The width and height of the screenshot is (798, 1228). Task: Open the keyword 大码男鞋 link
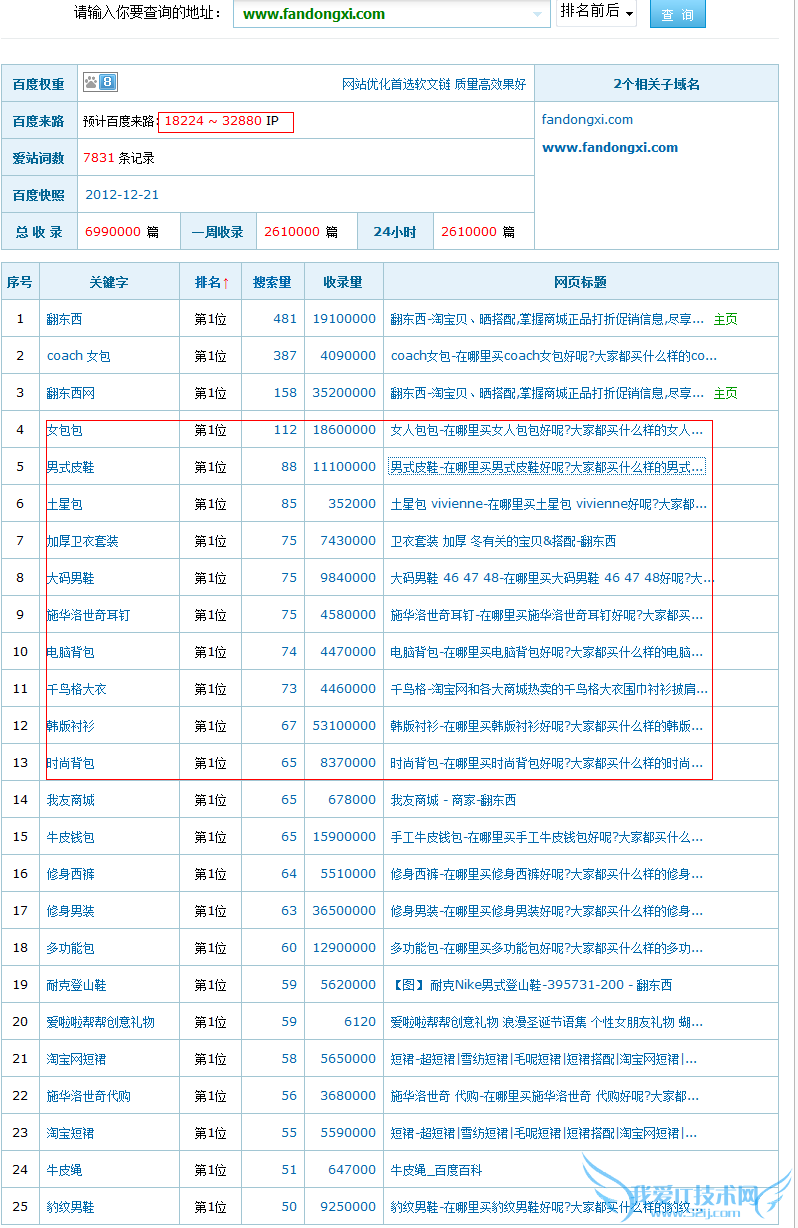71,579
